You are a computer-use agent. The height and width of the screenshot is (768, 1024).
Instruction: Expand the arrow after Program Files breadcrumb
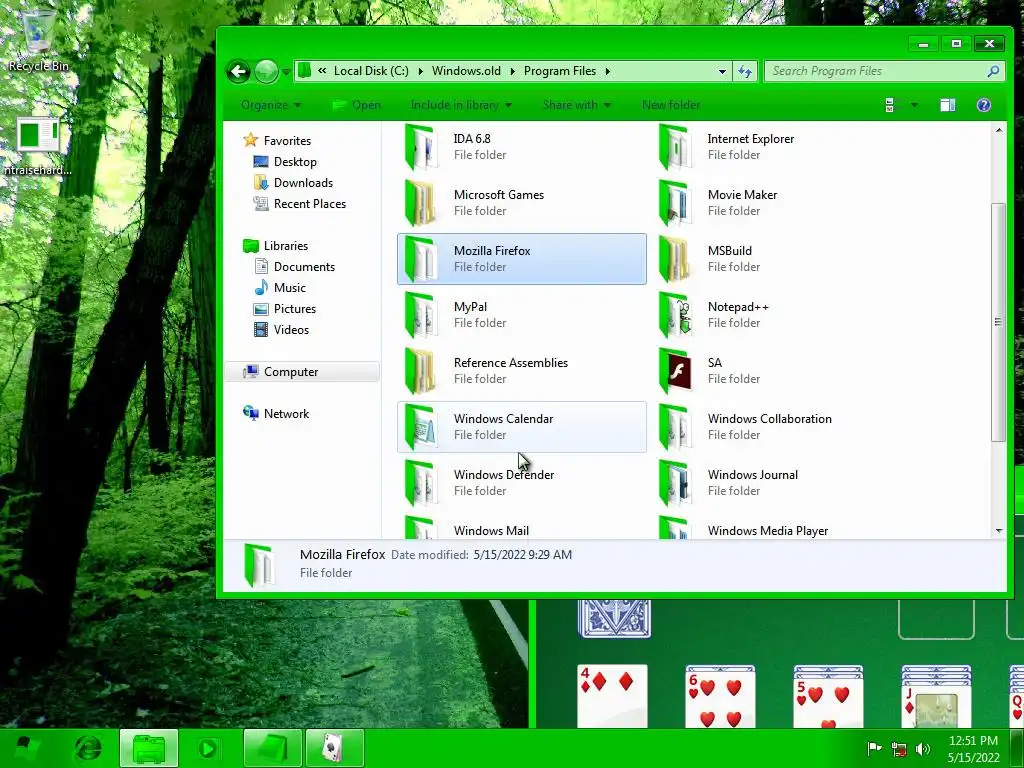(607, 71)
